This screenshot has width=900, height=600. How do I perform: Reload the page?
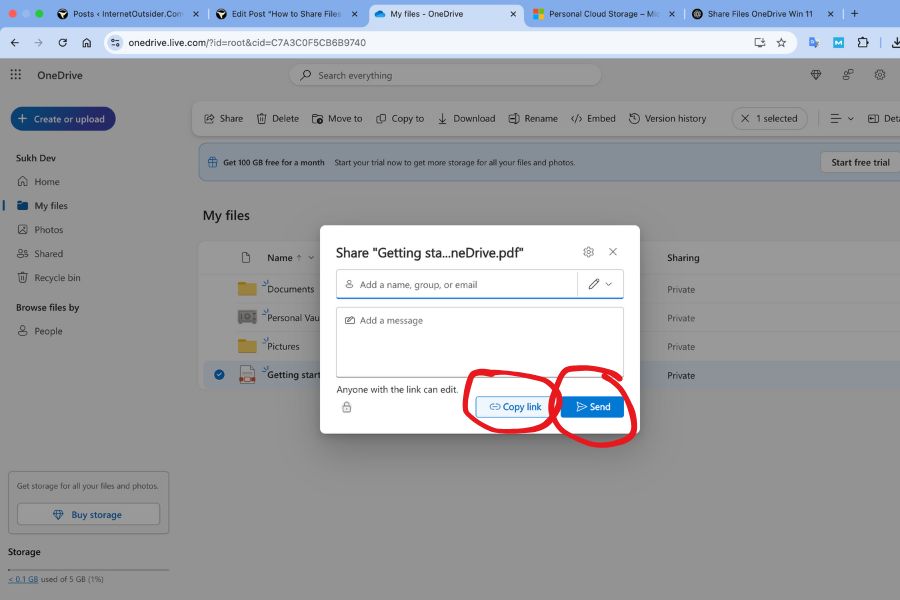pos(63,42)
